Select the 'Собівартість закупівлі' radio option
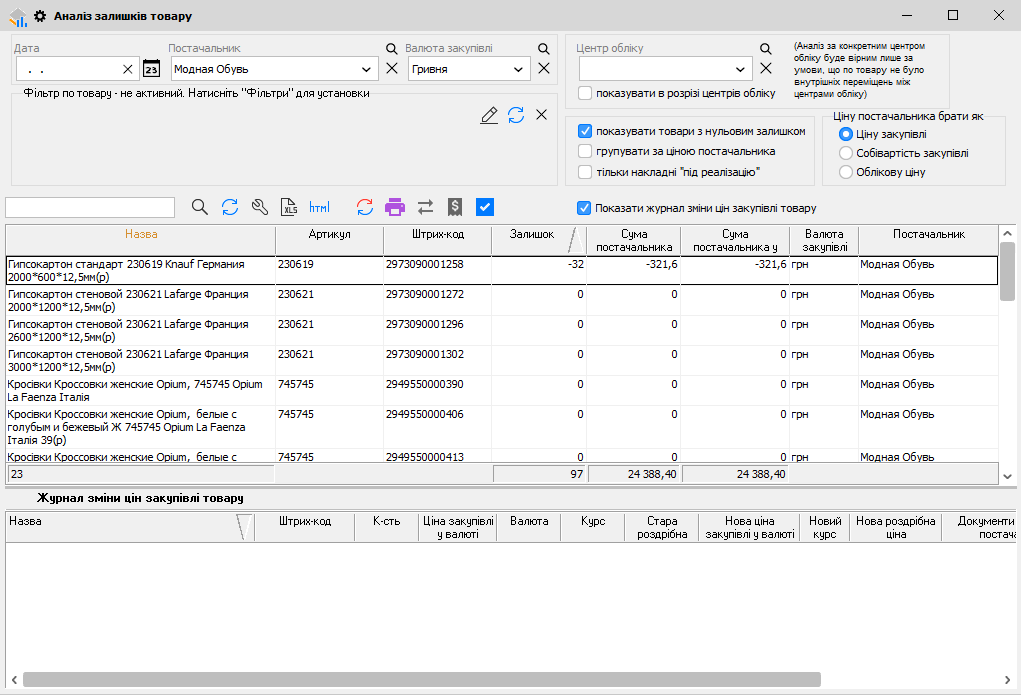Viewport: 1021px width, 695px height. [x=846, y=153]
